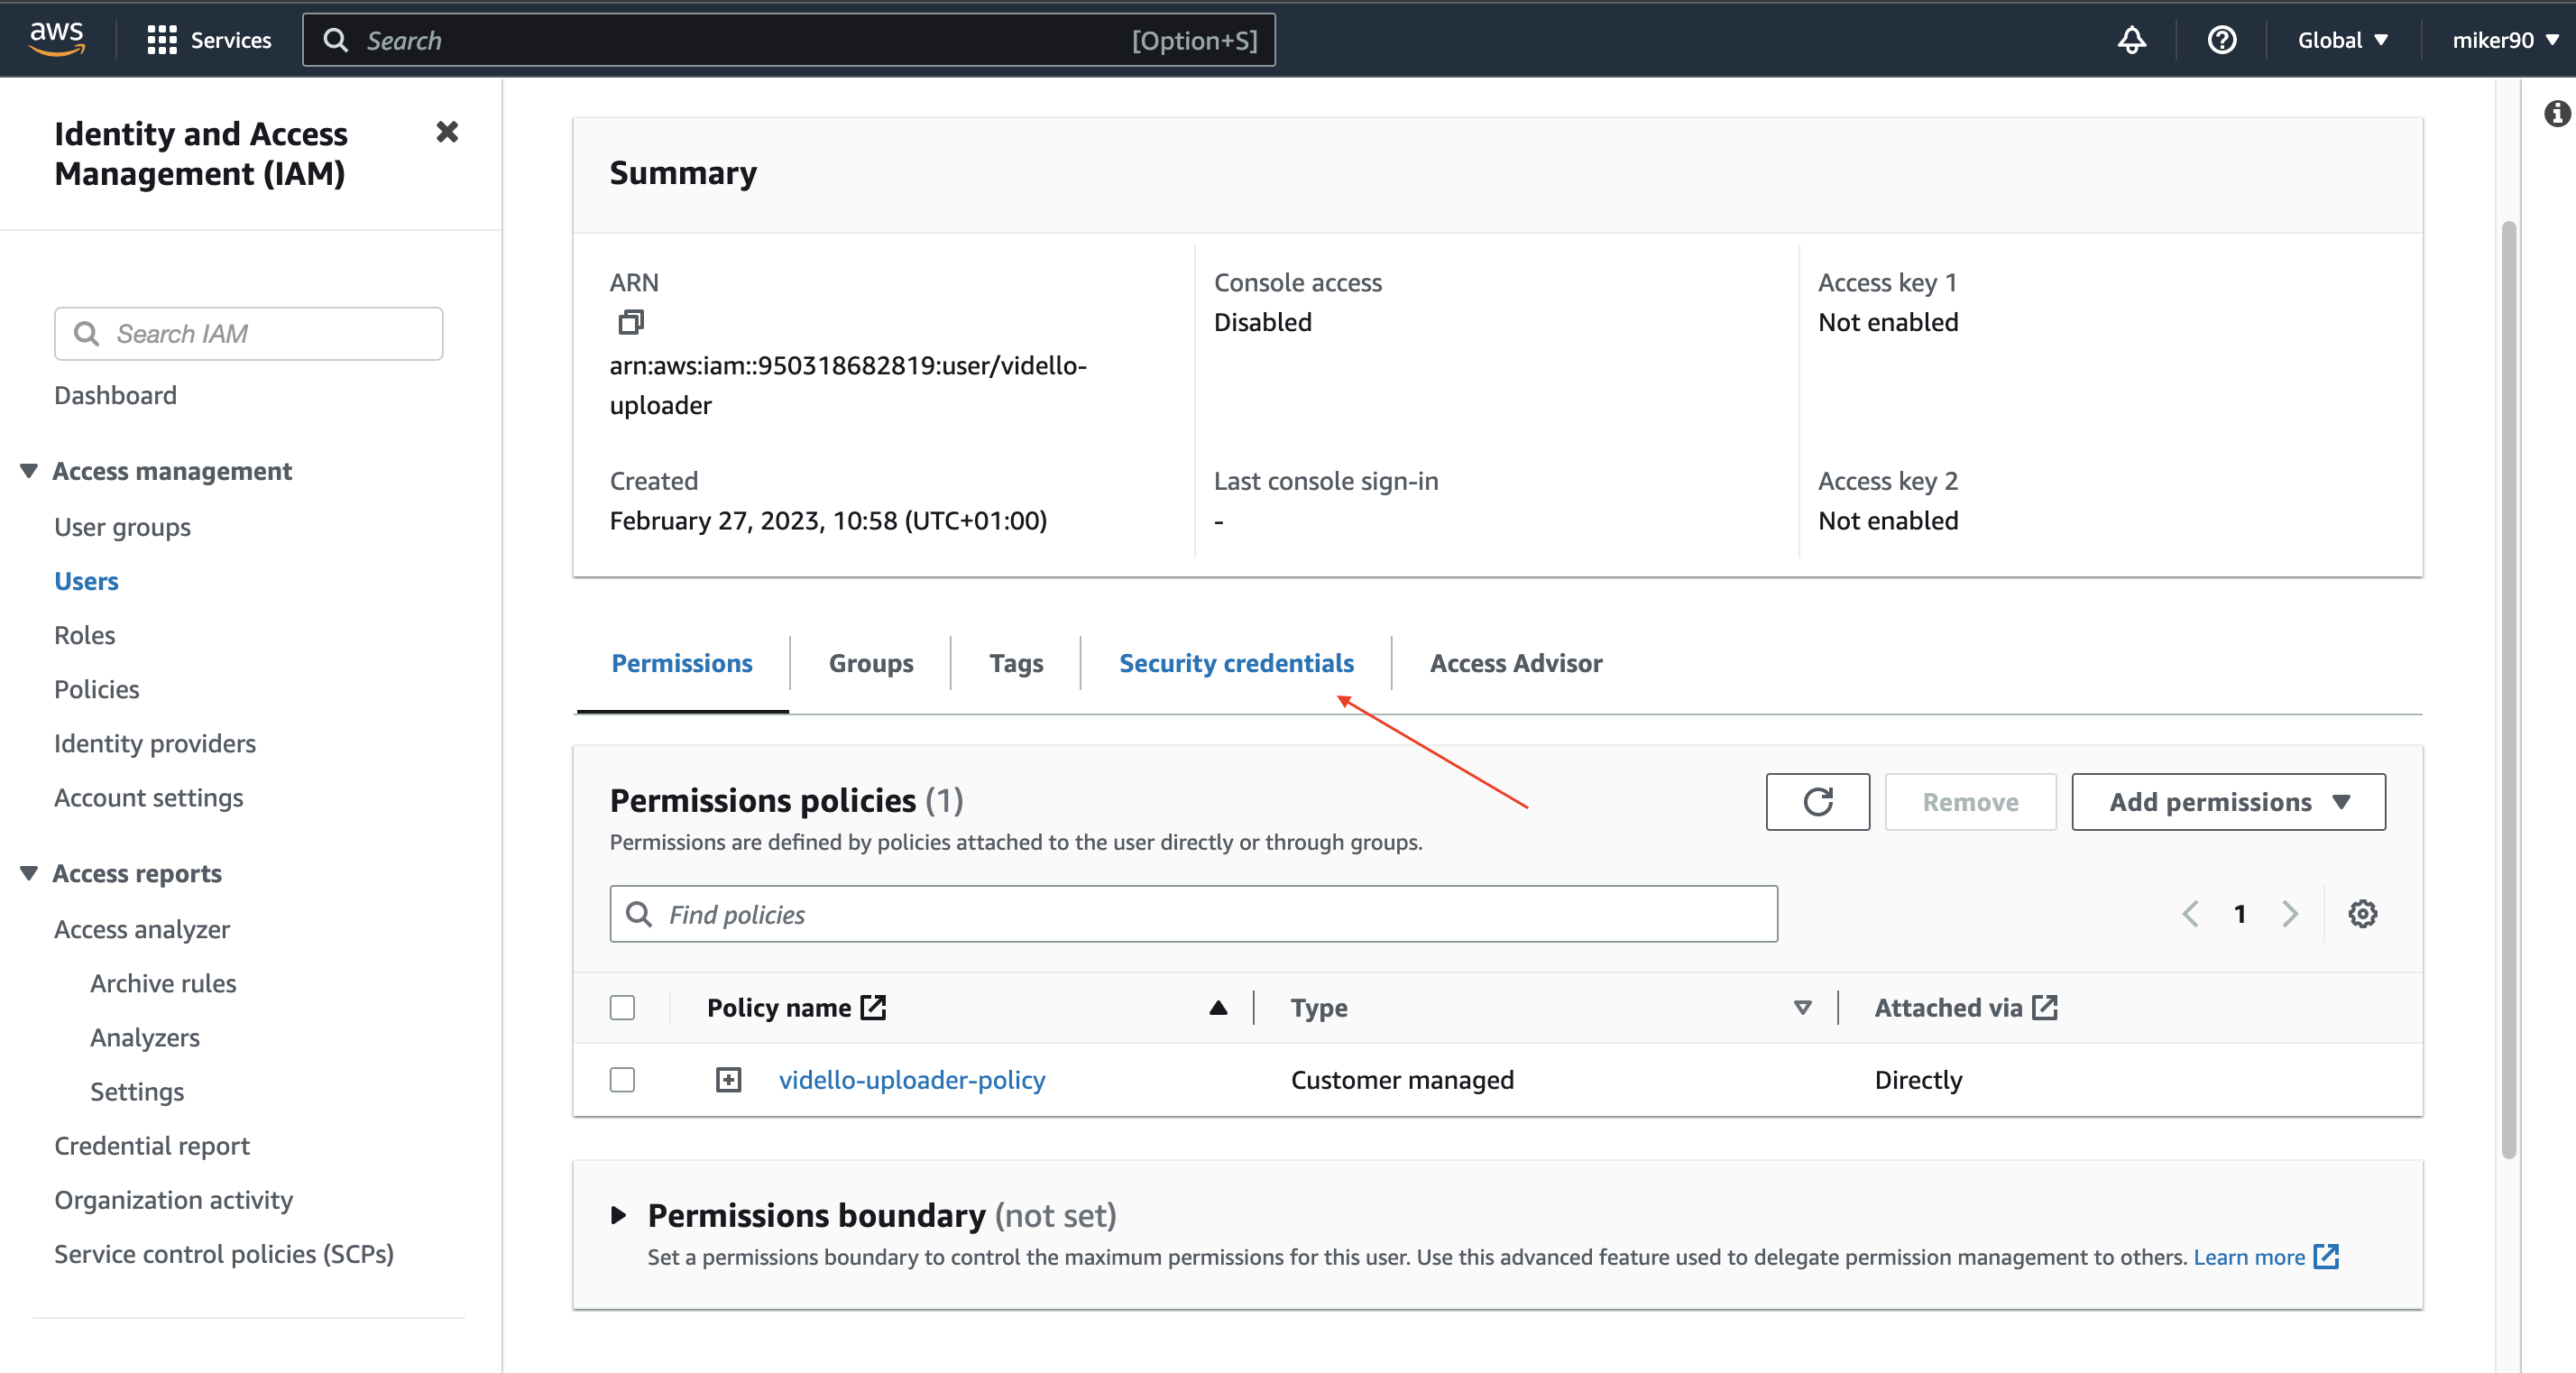Focus the top AWS Search bar
The height and width of the screenshot is (1373, 2576).
click(x=788, y=40)
